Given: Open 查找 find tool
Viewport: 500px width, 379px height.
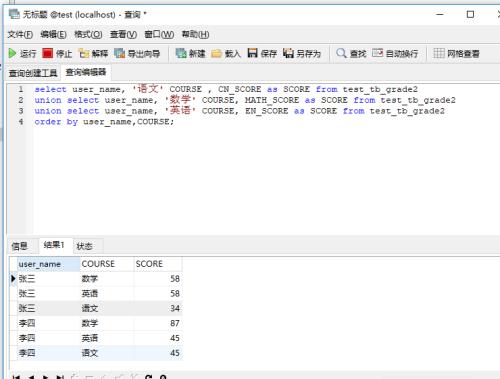Looking at the screenshot, I should 351,53.
